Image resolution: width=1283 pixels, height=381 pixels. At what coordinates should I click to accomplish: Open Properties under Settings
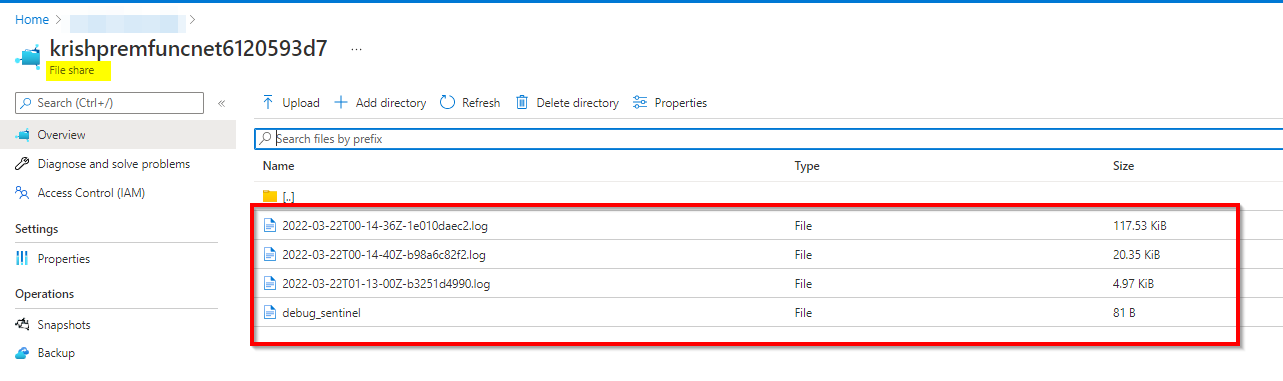64,259
